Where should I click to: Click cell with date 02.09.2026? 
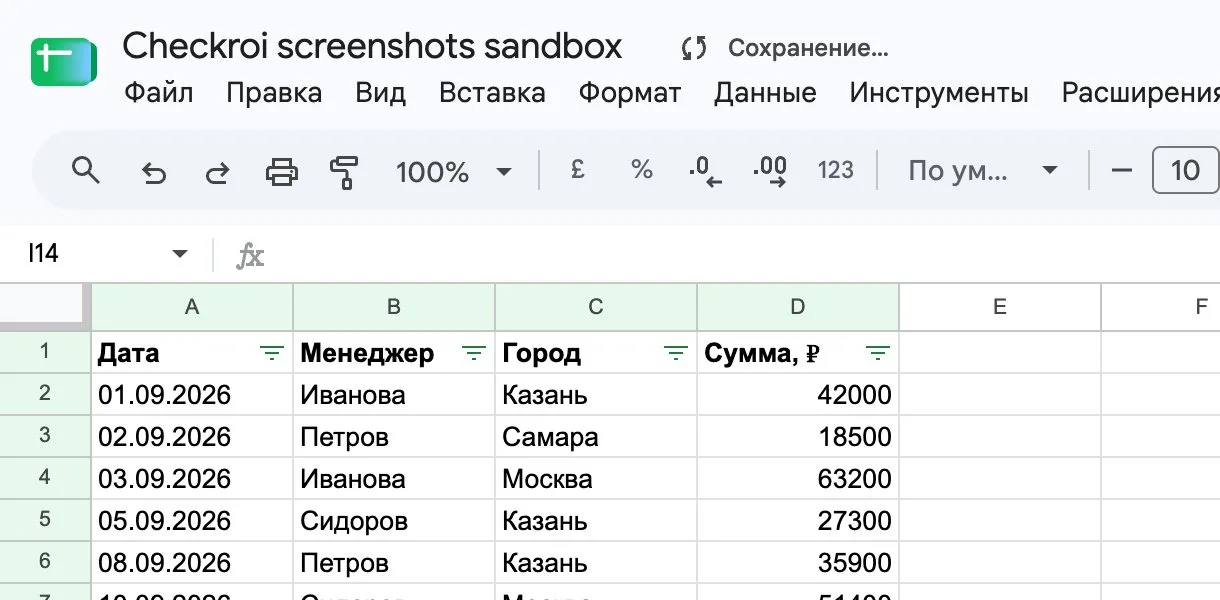[x=192, y=437]
